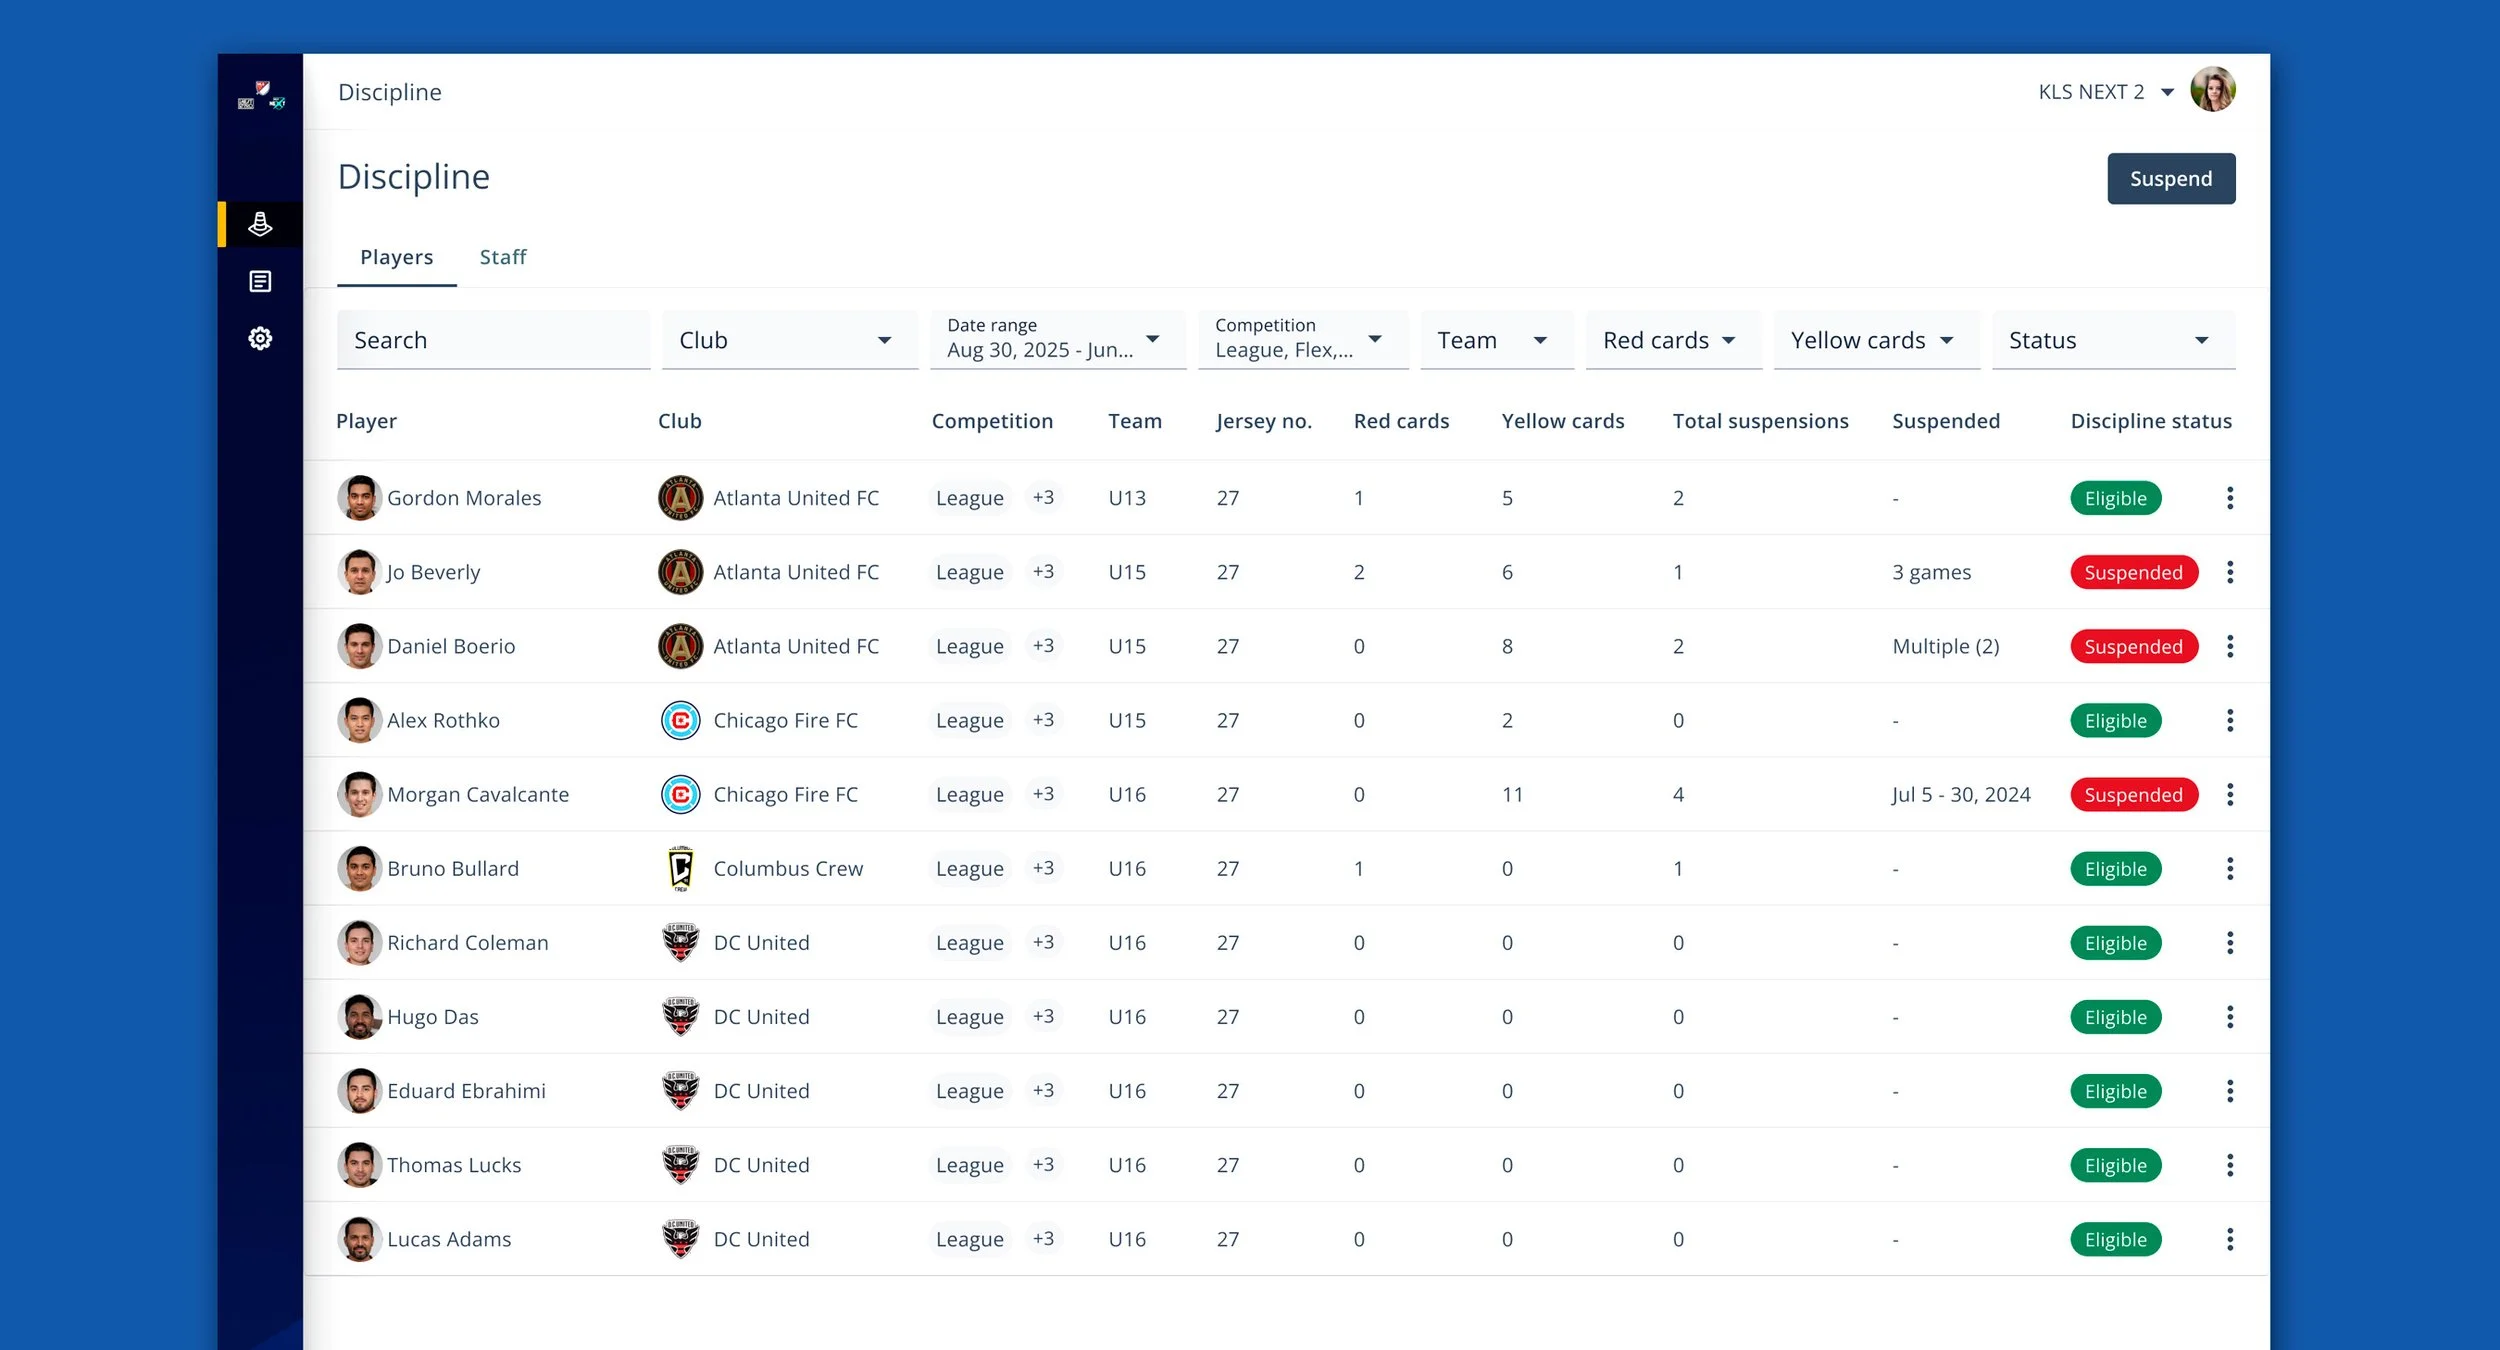Open row actions for Lucas Adams
Viewport: 2500px width, 1350px height.
coord(2229,1239)
